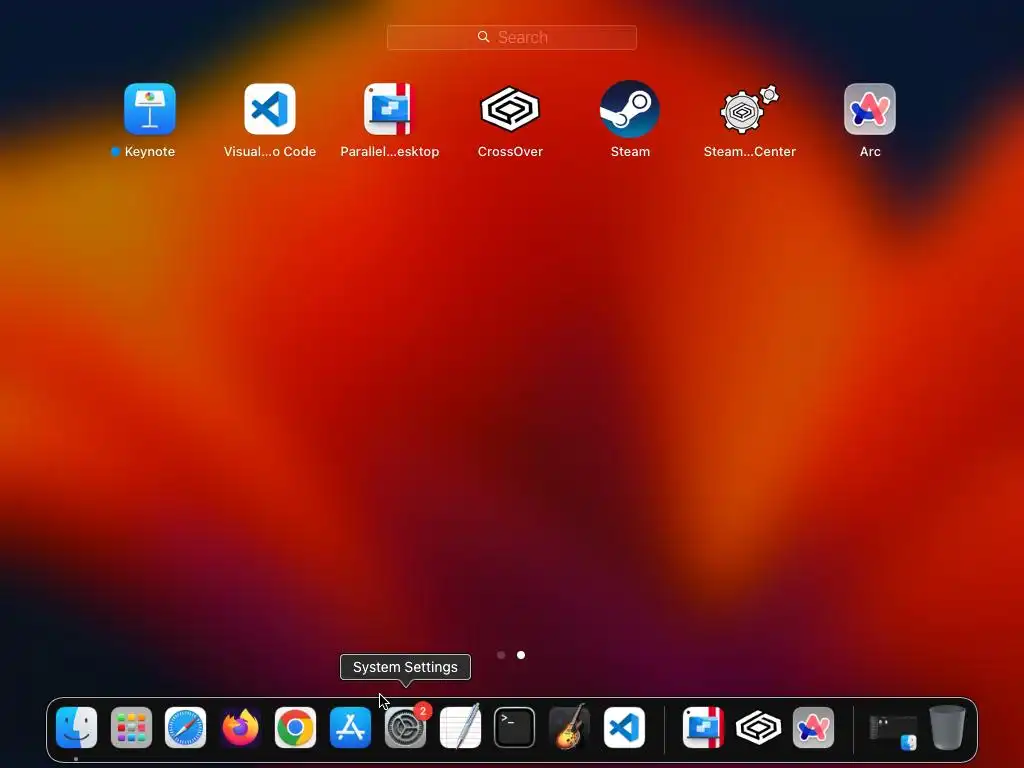
Task: Click the "CrossOver" label text
Action: pos(510,152)
